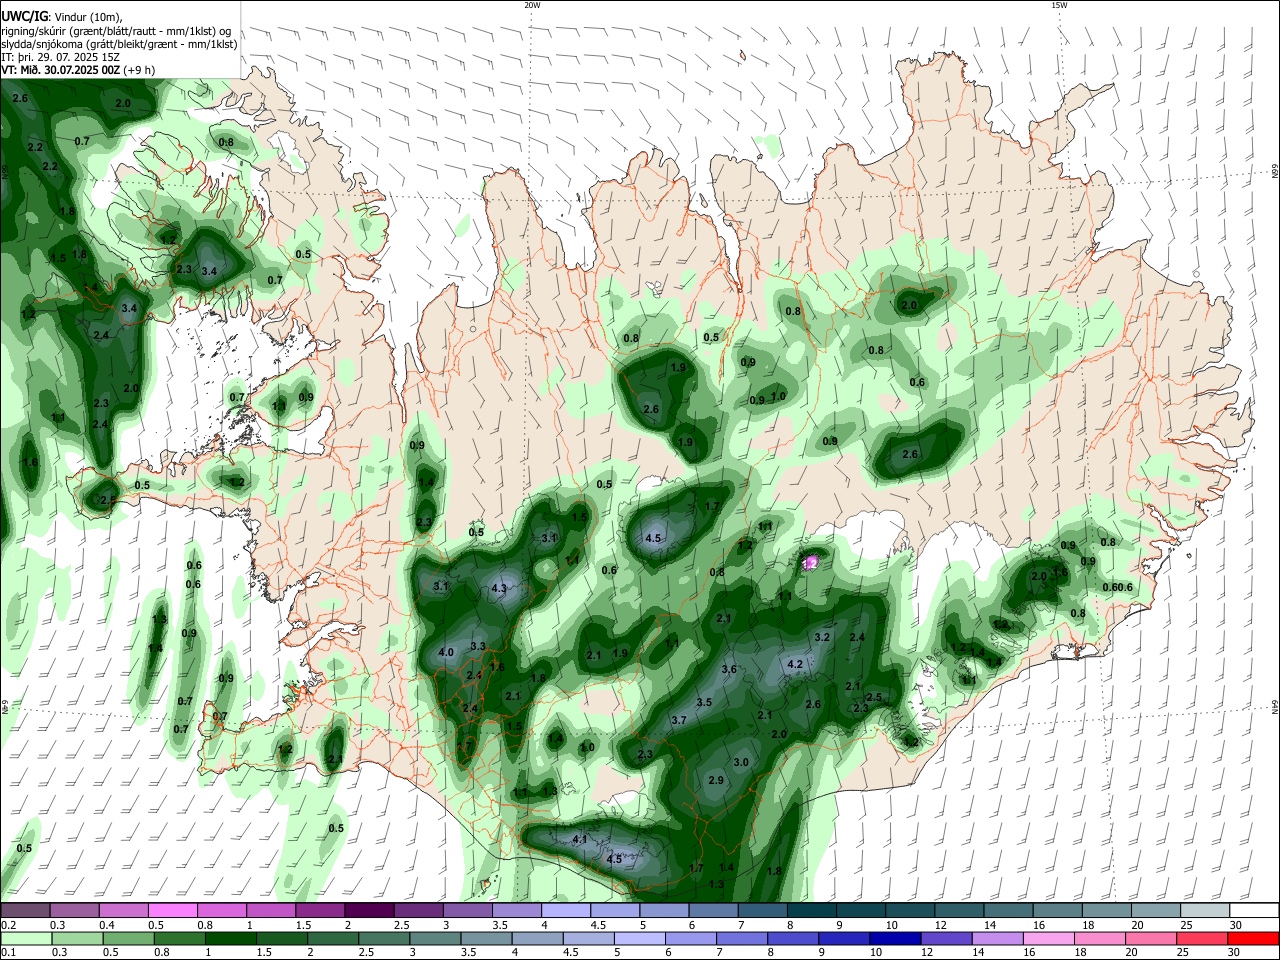Screen dimensions: 1280x960
Task: Click the '3.7' precipitation value on the map
Action: pyautogui.click(x=679, y=720)
